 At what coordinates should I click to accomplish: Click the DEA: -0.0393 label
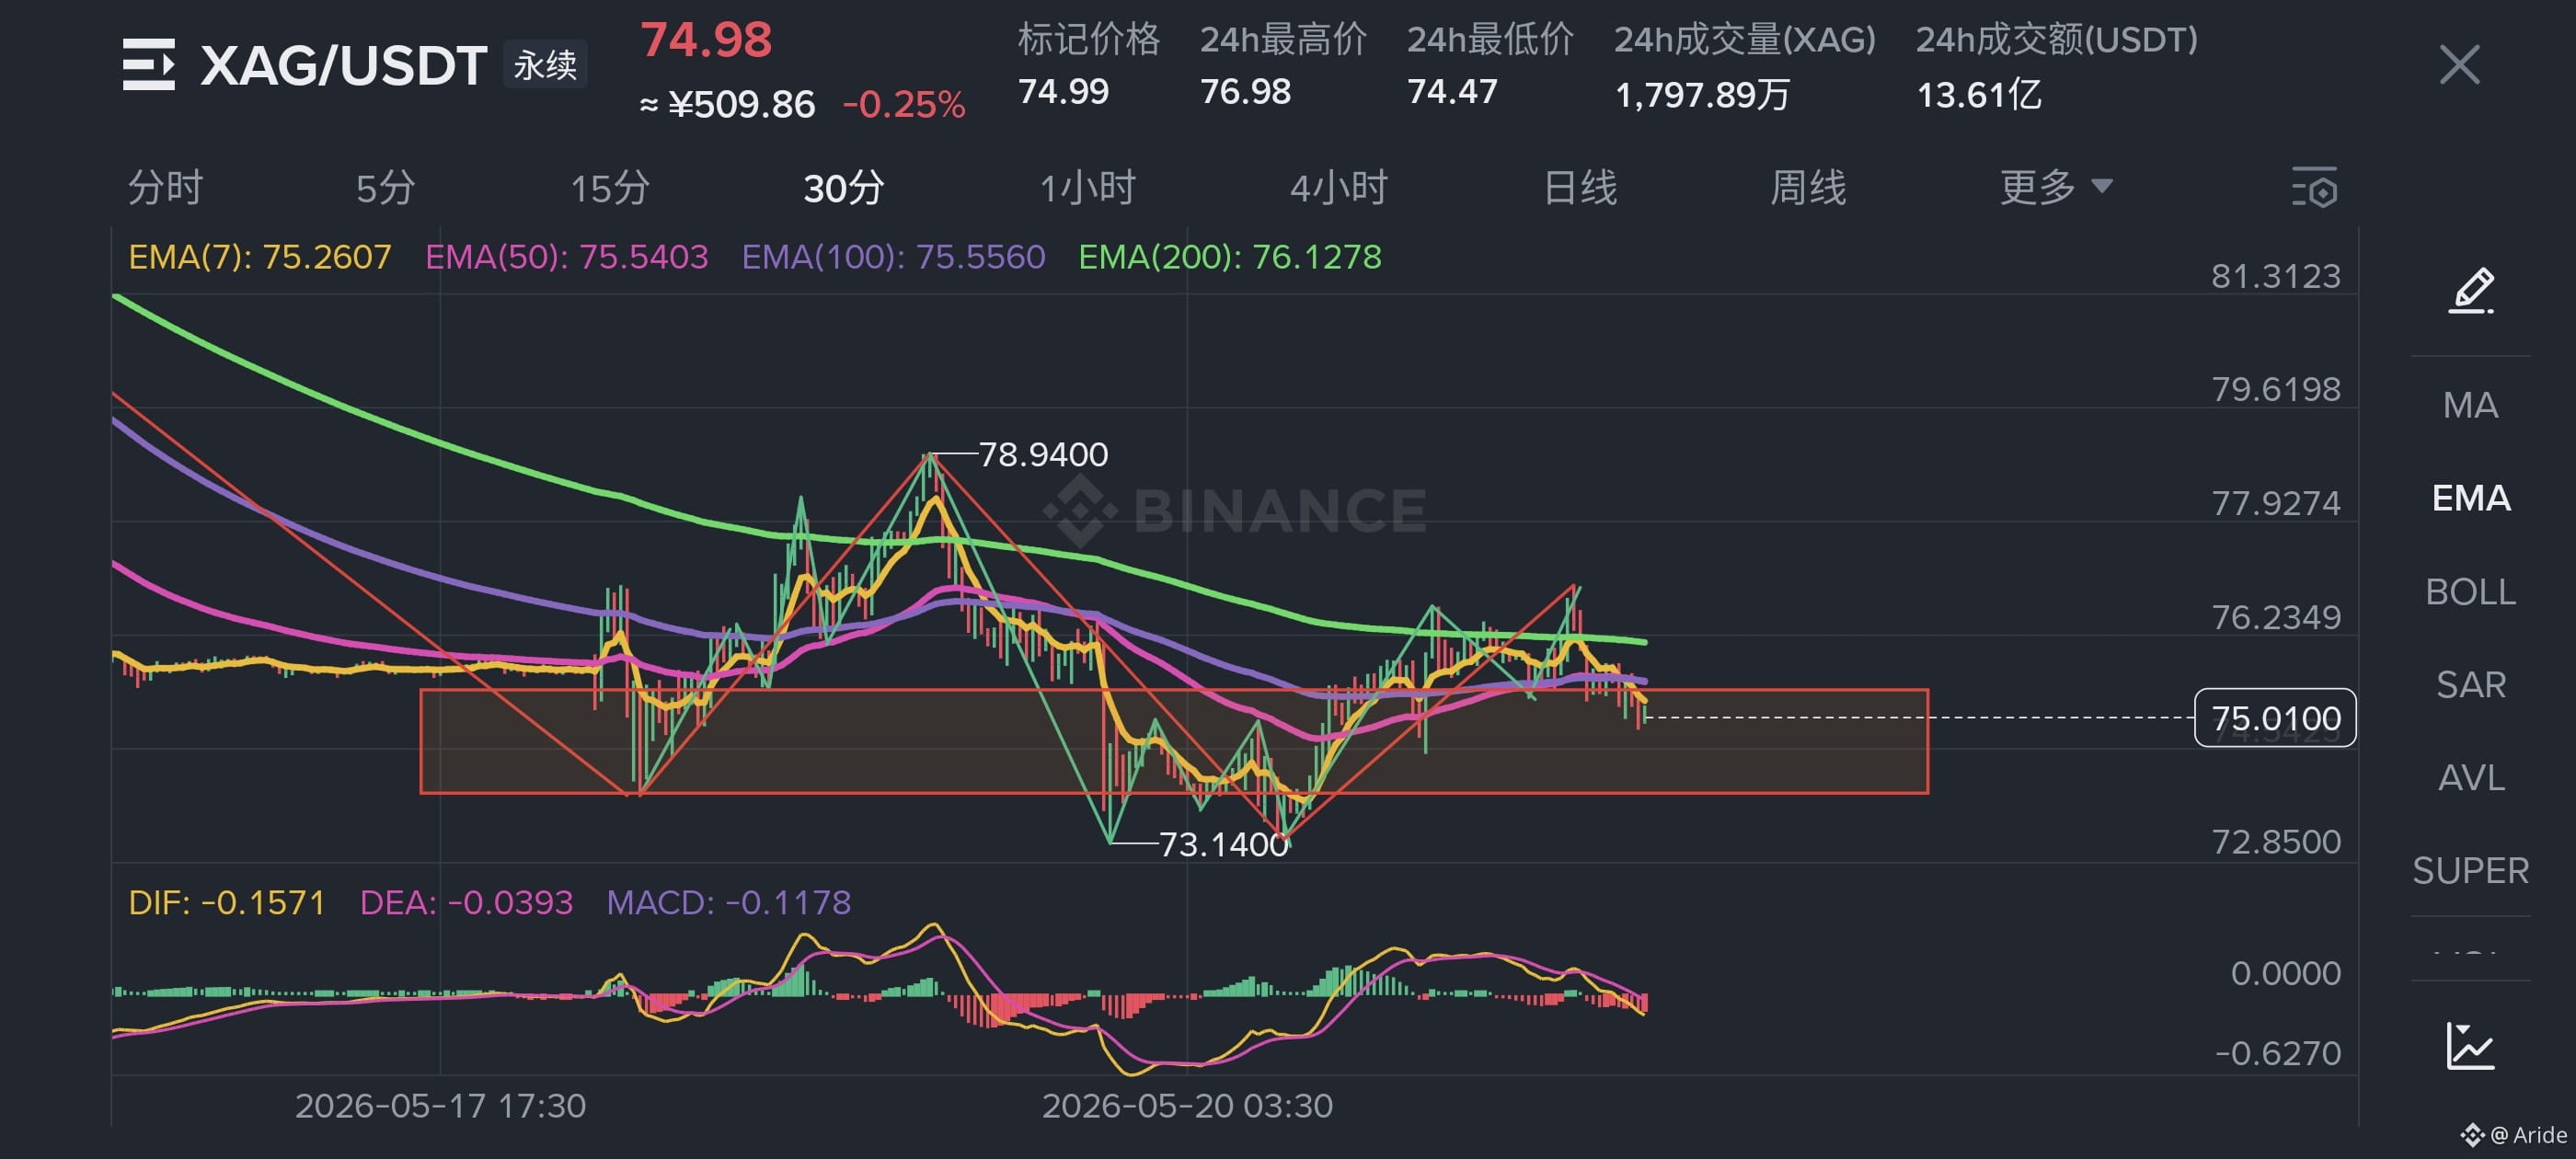coord(466,902)
